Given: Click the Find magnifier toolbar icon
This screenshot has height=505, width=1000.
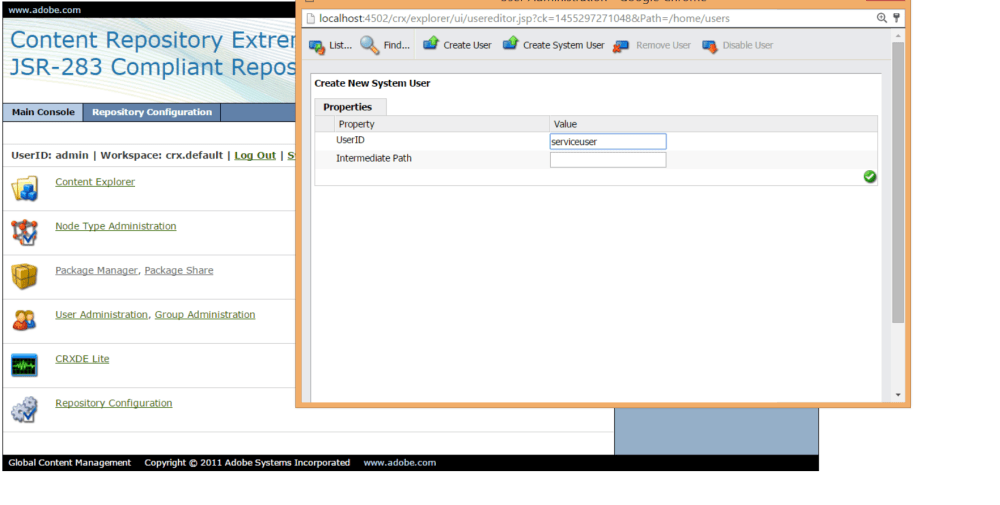Looking at the screenshot, I should pyautogui.click(x=369, y=45).
